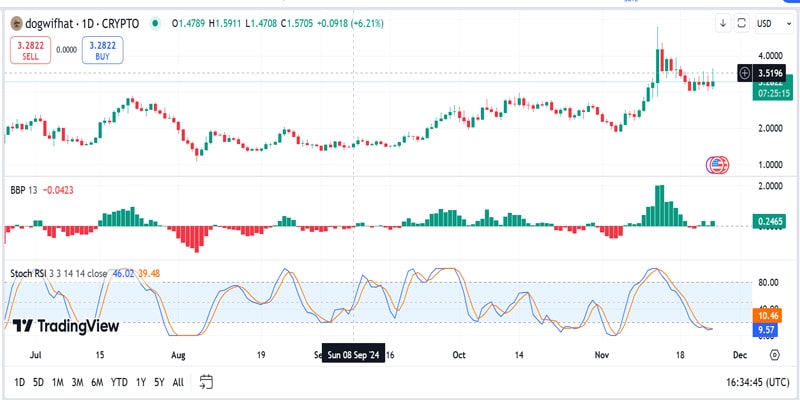
Task: Click the 0.2465 BBP value tag
Action: click(771, 221)
